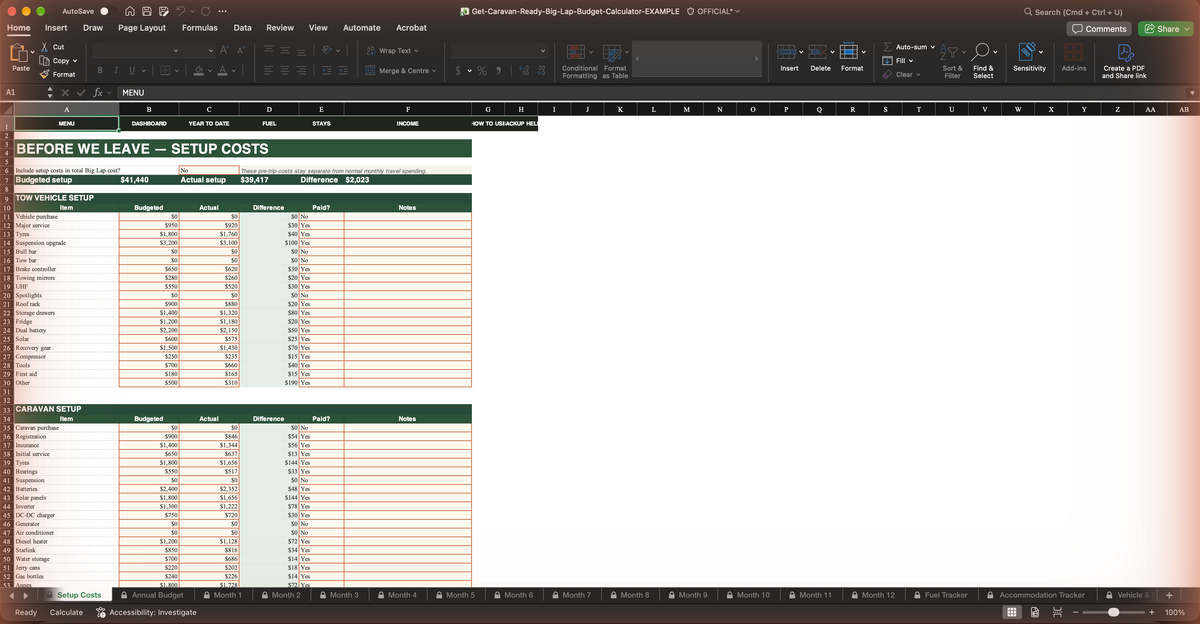Image resolution: width=1200 pixels, height=624 pixels.
Task: Click Accessibility: Investigate in status bar
Action: pos(146,612)
